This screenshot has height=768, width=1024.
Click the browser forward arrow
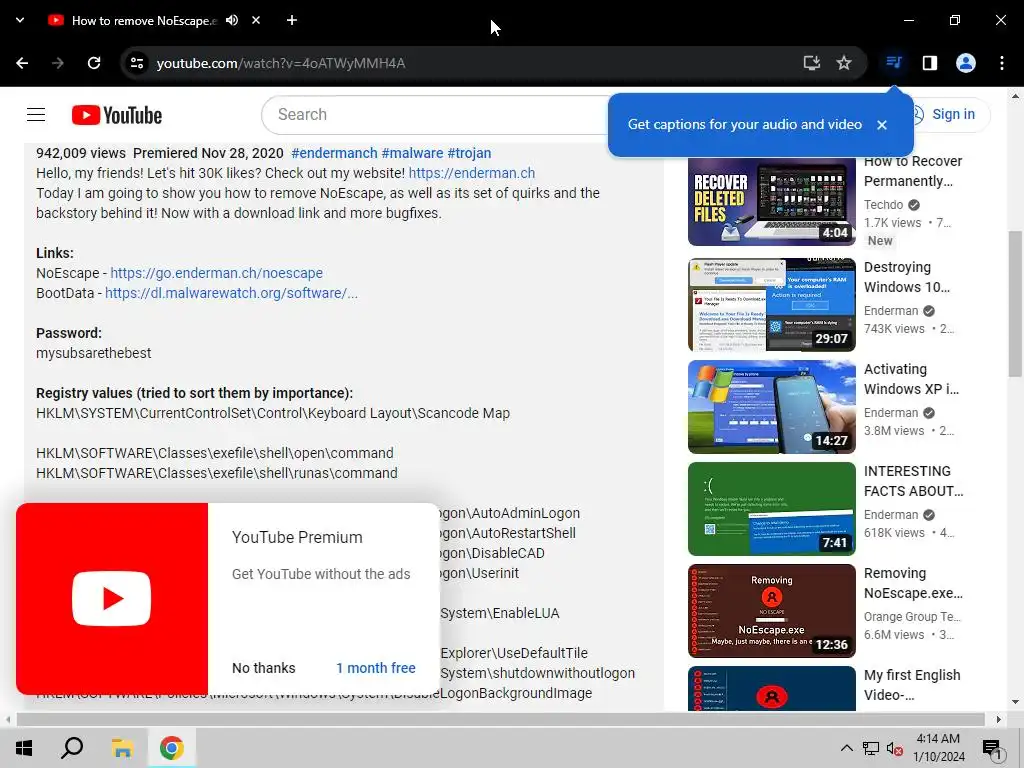coord(58,63)
